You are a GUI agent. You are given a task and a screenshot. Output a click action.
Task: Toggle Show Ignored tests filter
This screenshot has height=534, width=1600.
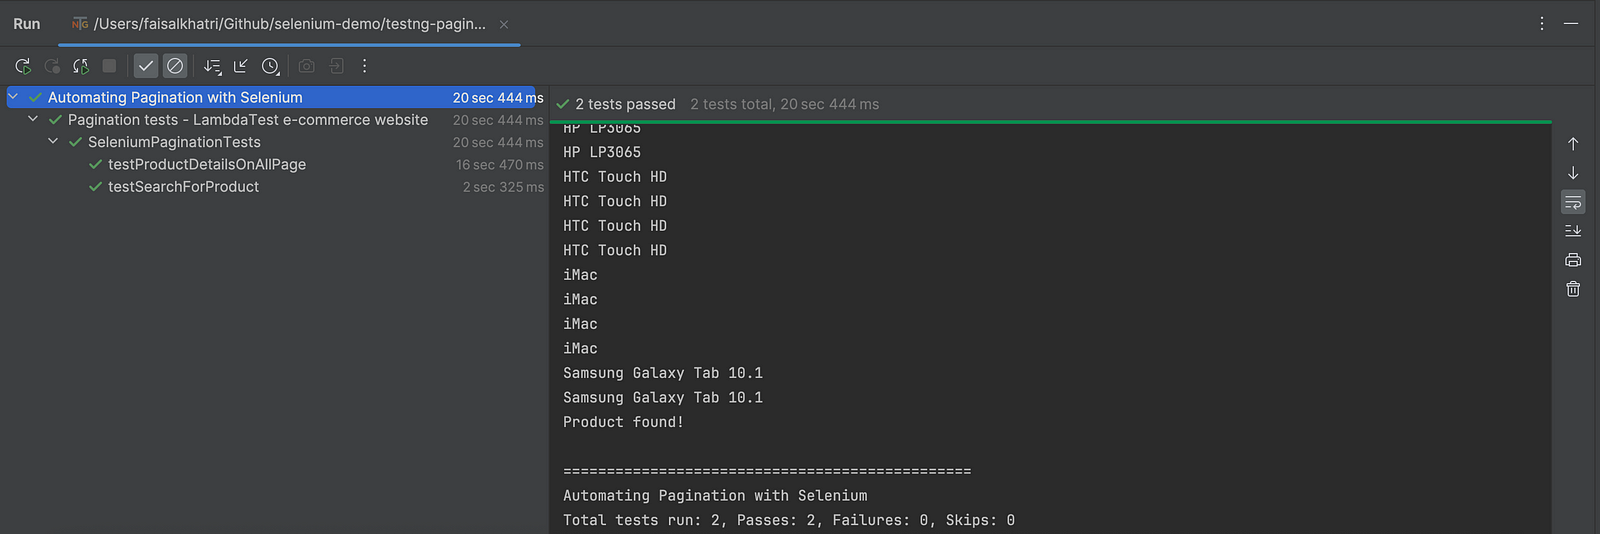click(x=175, y=66)
